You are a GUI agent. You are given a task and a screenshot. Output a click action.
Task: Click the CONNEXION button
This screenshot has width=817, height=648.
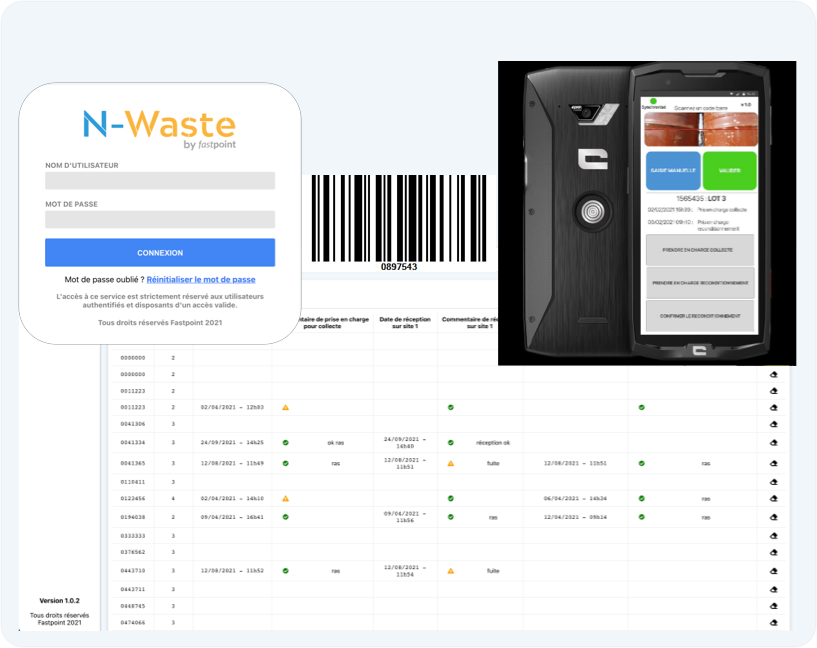[x=160, y=253]
